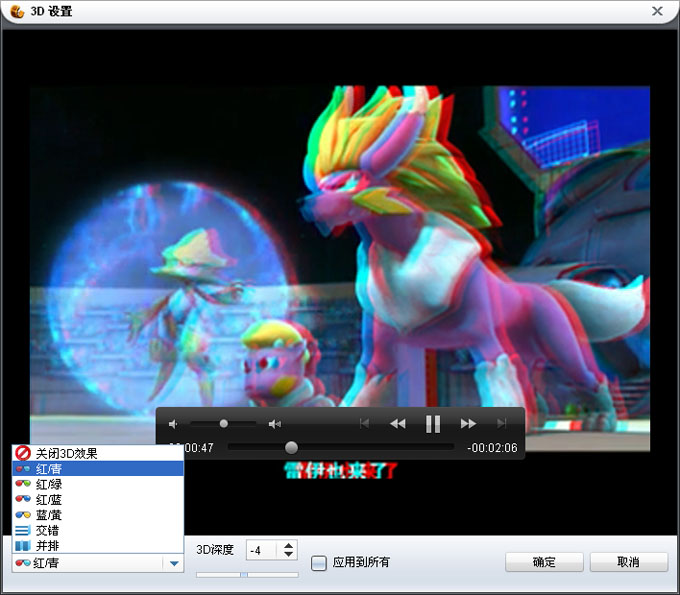Pause the video preview

click(433, 424)
